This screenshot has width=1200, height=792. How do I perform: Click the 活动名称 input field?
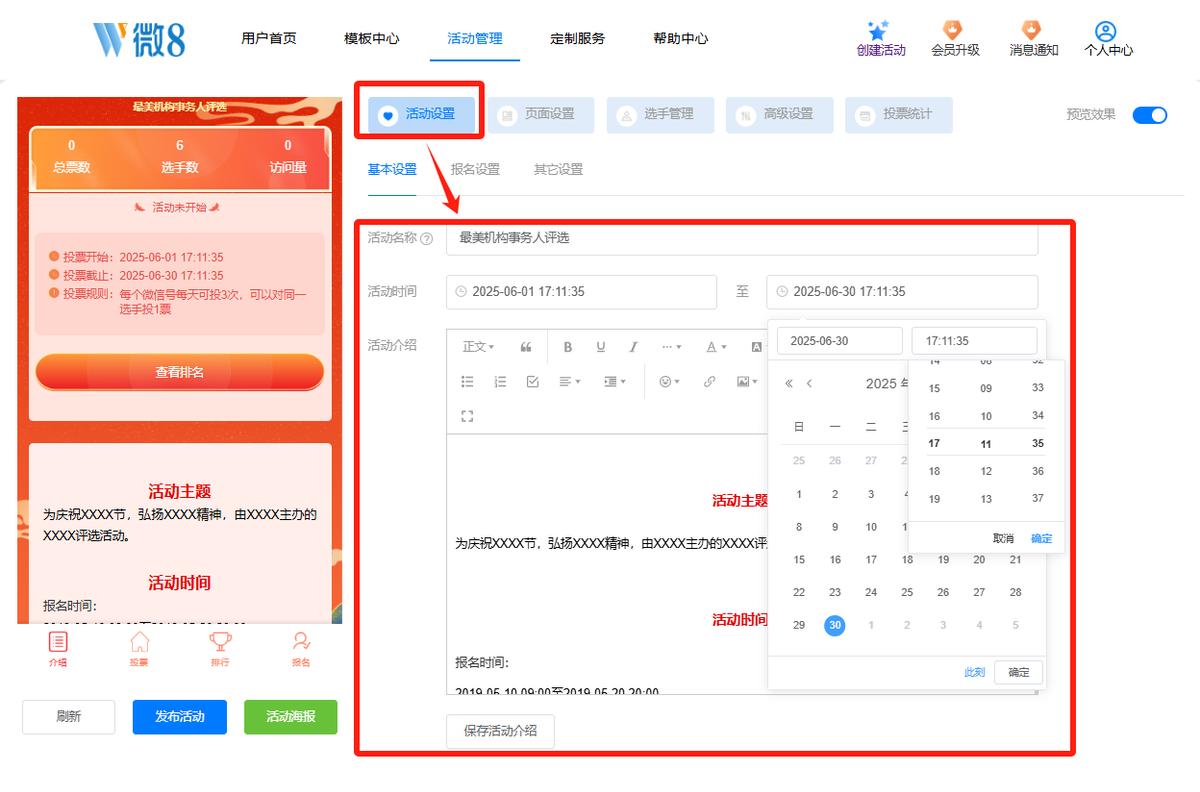(742, 238)
